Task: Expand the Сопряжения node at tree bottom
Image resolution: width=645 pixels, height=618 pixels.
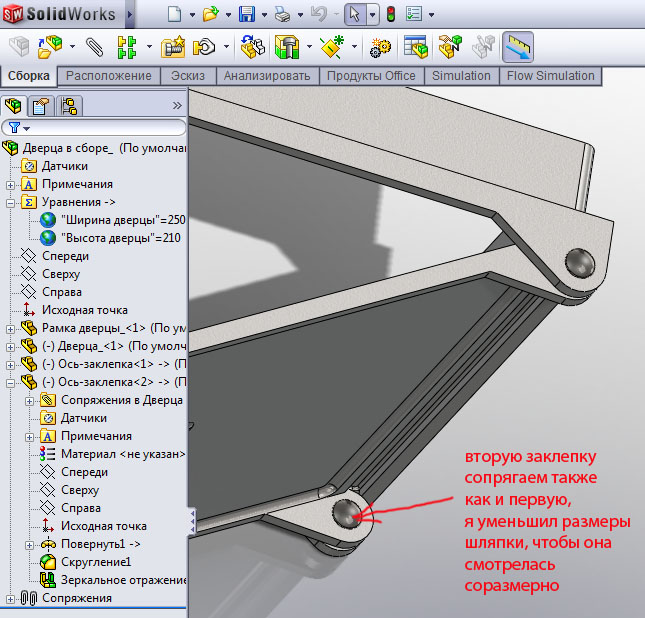Action: tap(11, 598)
